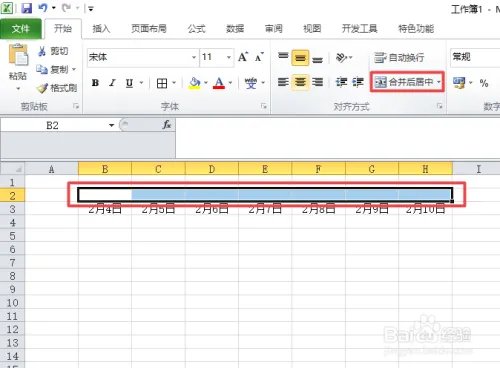Image resolution: width=500 pixels, height=368 pixels.
Task: Click the increase indent icon
Action: [x=358, y=82]
